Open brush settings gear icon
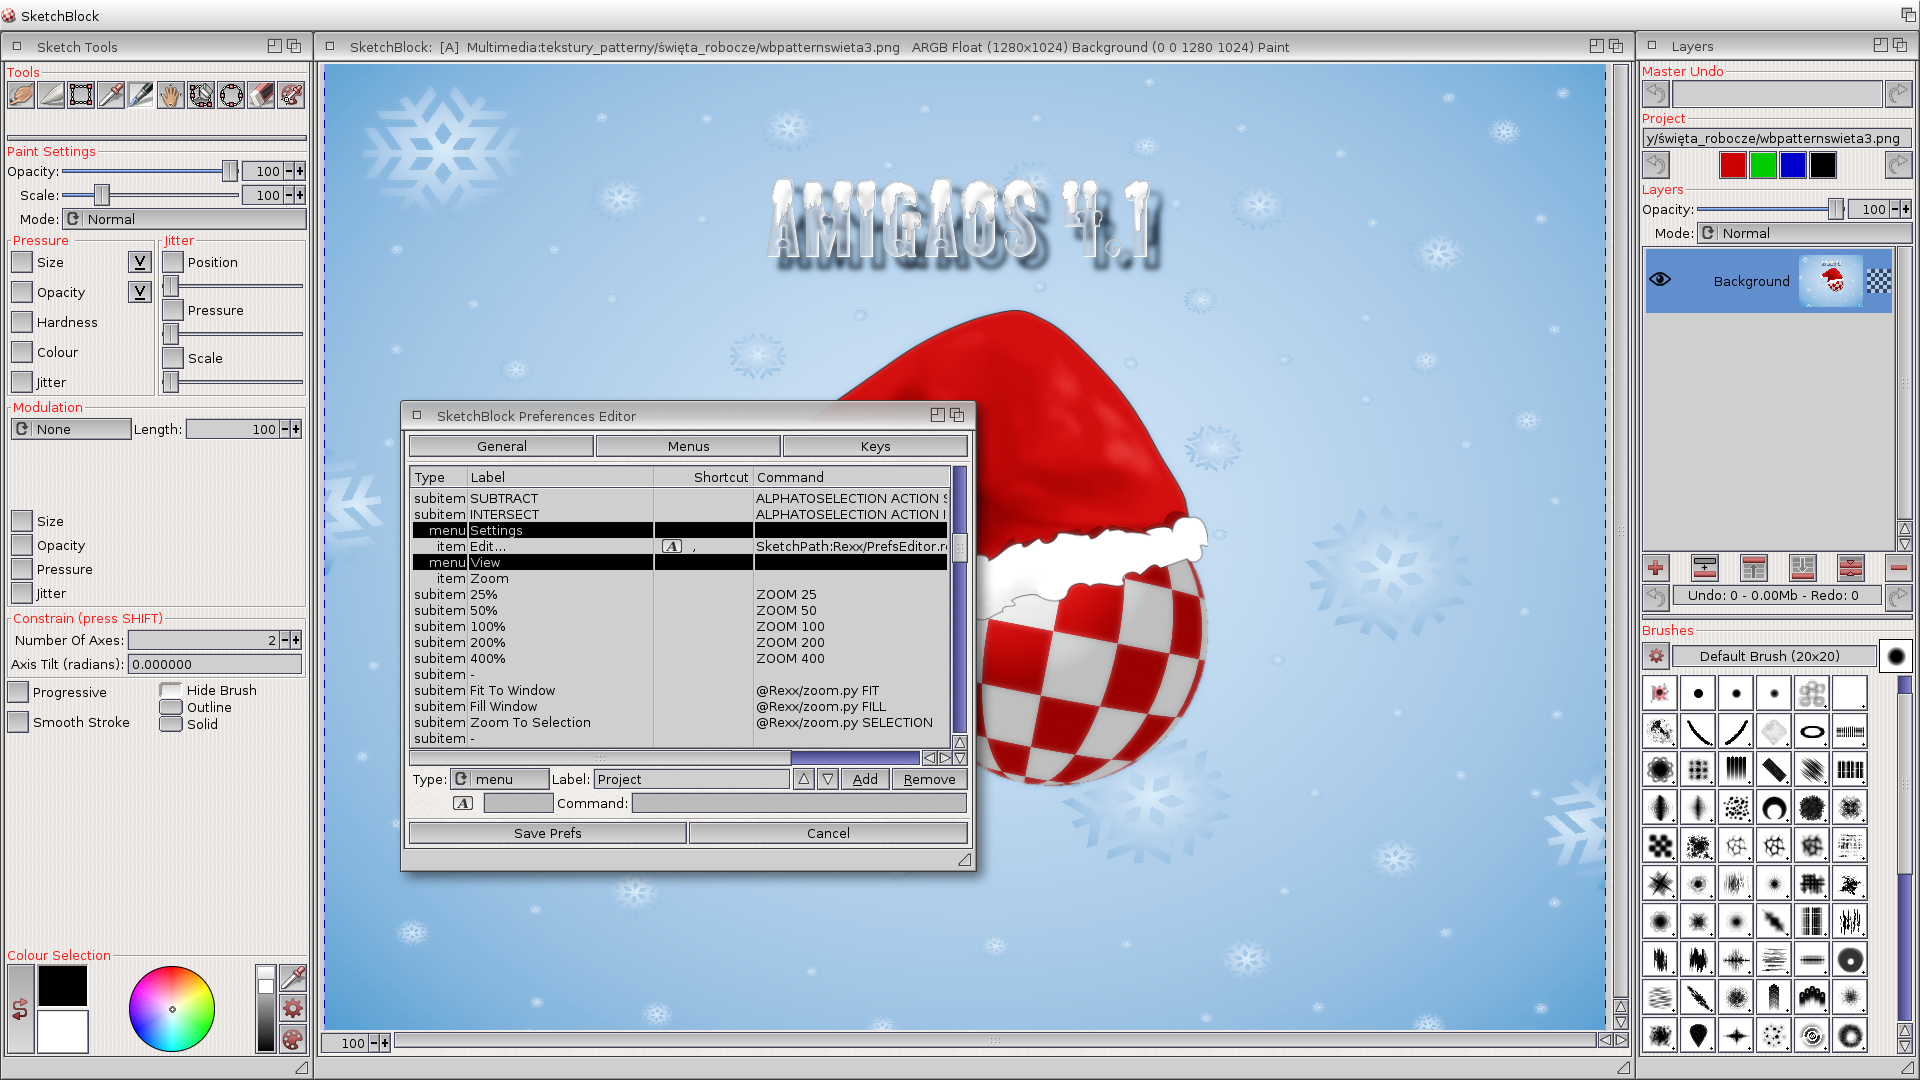Screen dimensions: 1920x1080 (1656, 656)
